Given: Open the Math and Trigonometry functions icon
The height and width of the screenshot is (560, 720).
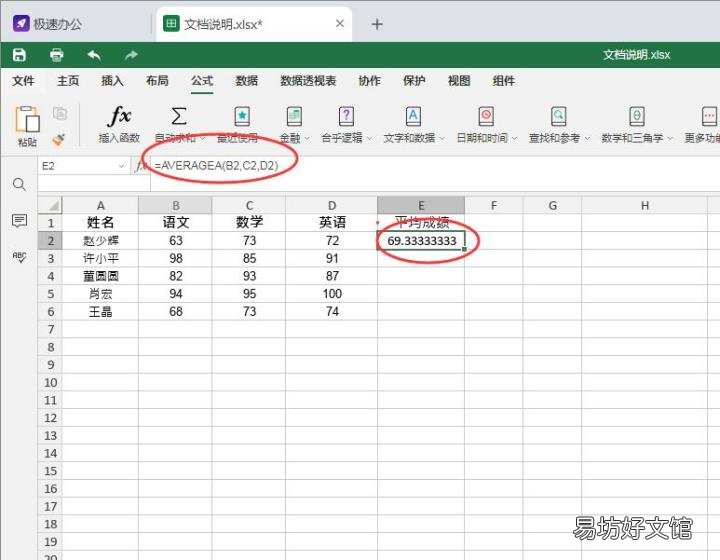Looking at the screenshot, I should pos(637,117).
